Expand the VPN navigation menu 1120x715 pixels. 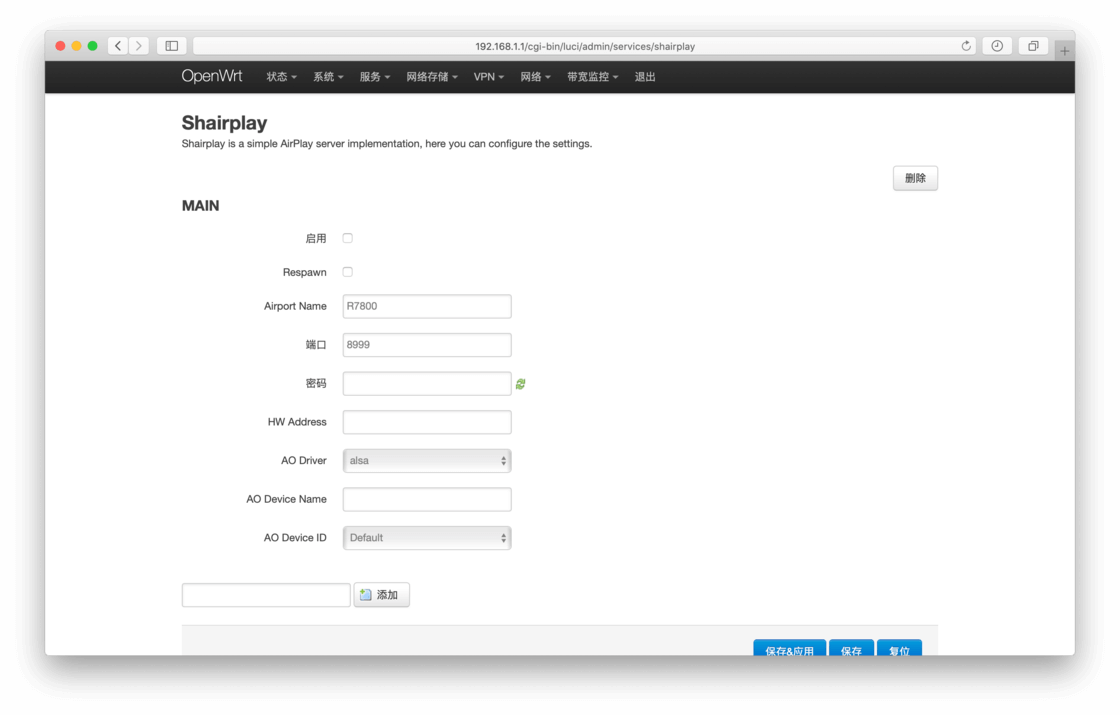click(x=488, y=77)
